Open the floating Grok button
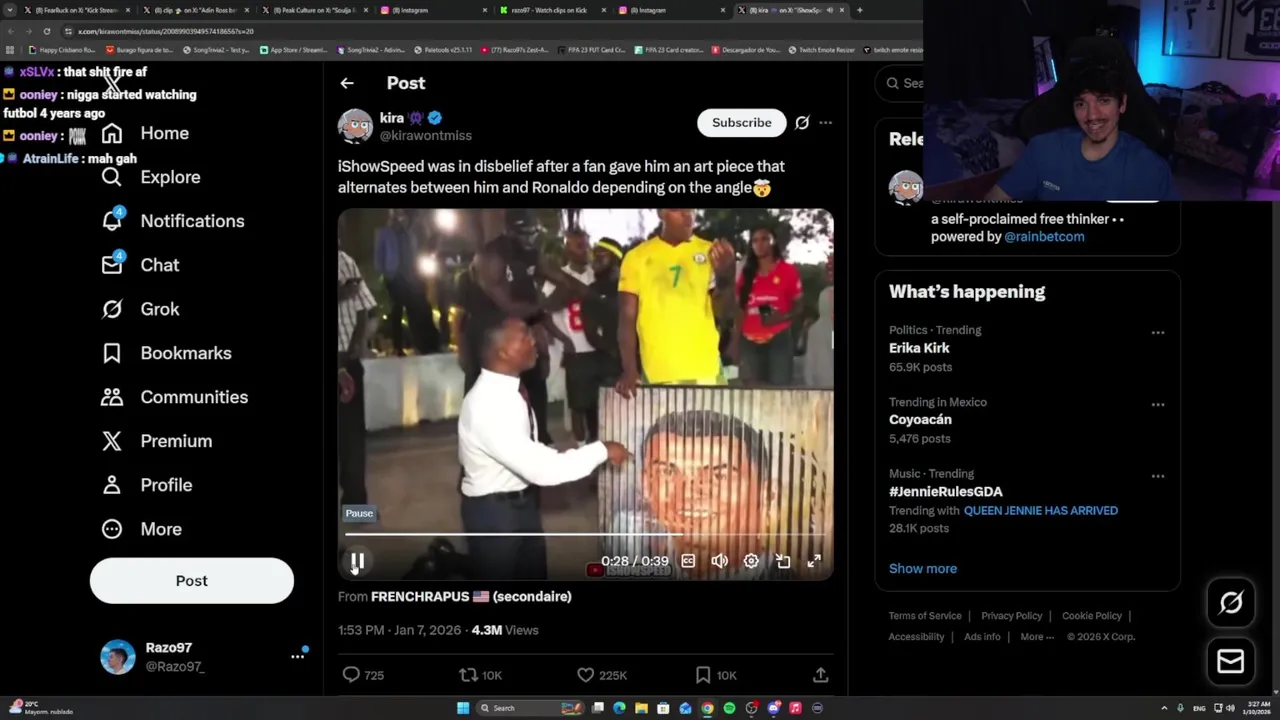 (1231, 602)
